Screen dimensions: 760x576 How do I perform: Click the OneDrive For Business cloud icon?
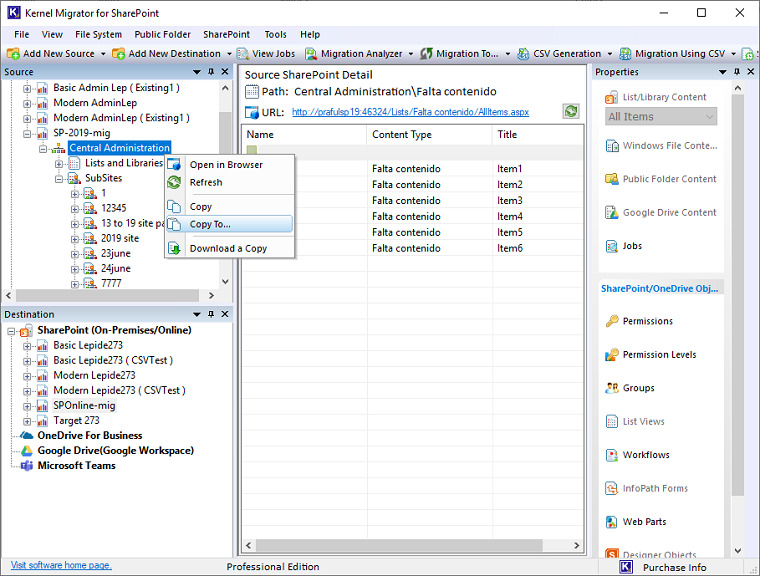coord(27,435)
